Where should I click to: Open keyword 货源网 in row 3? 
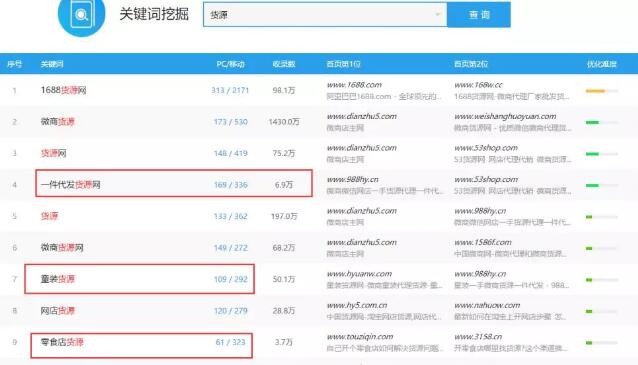pos(53,153)
